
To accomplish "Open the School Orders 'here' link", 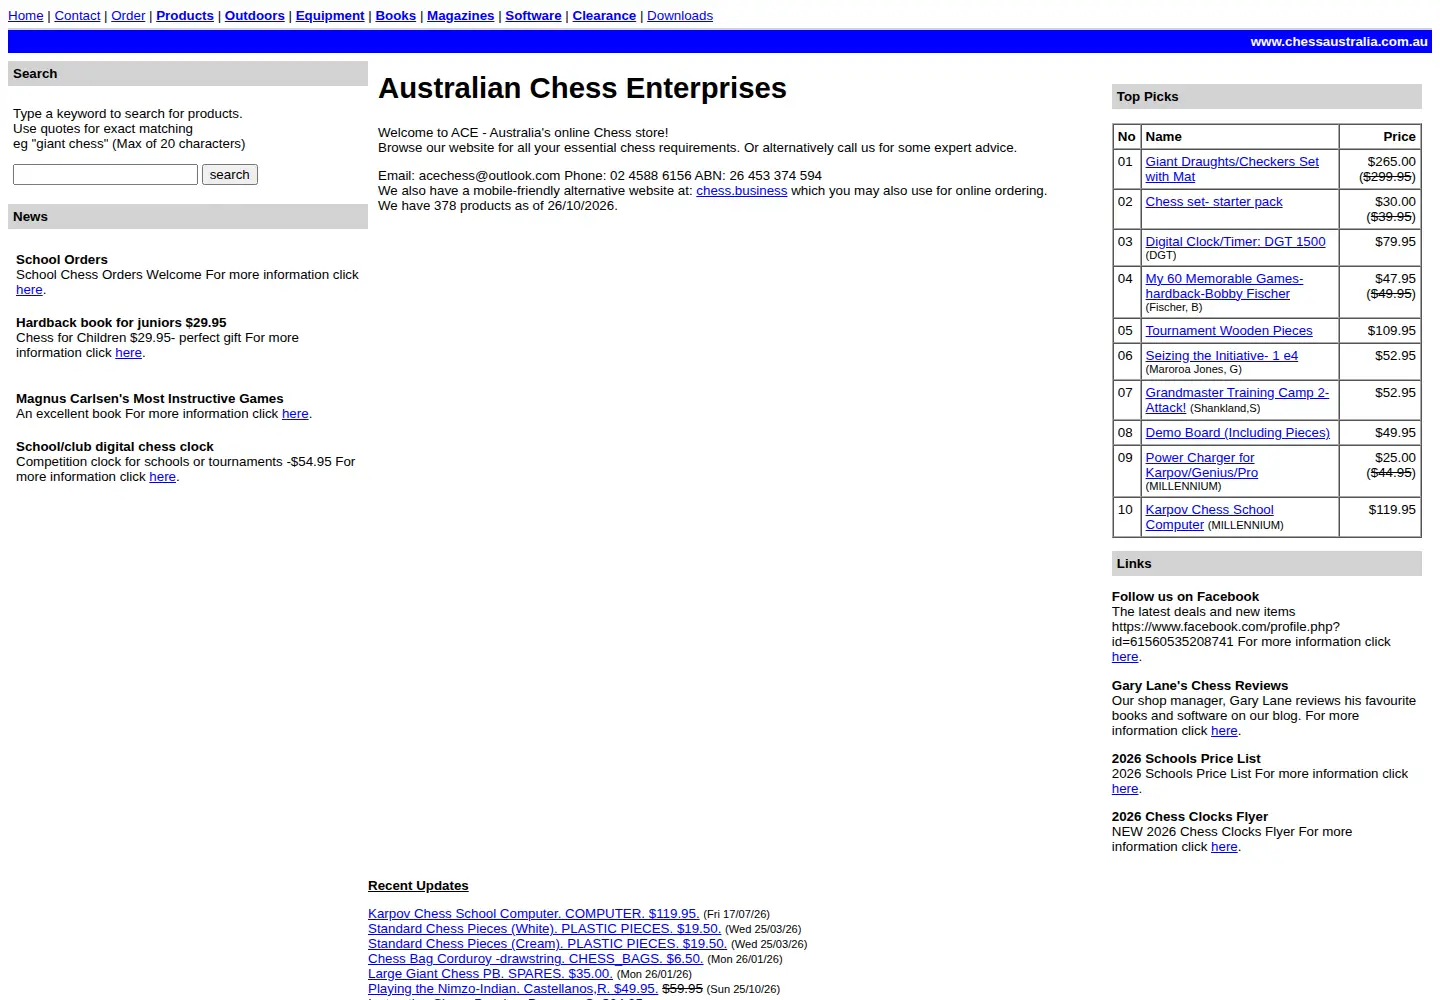I will point(29,290).
